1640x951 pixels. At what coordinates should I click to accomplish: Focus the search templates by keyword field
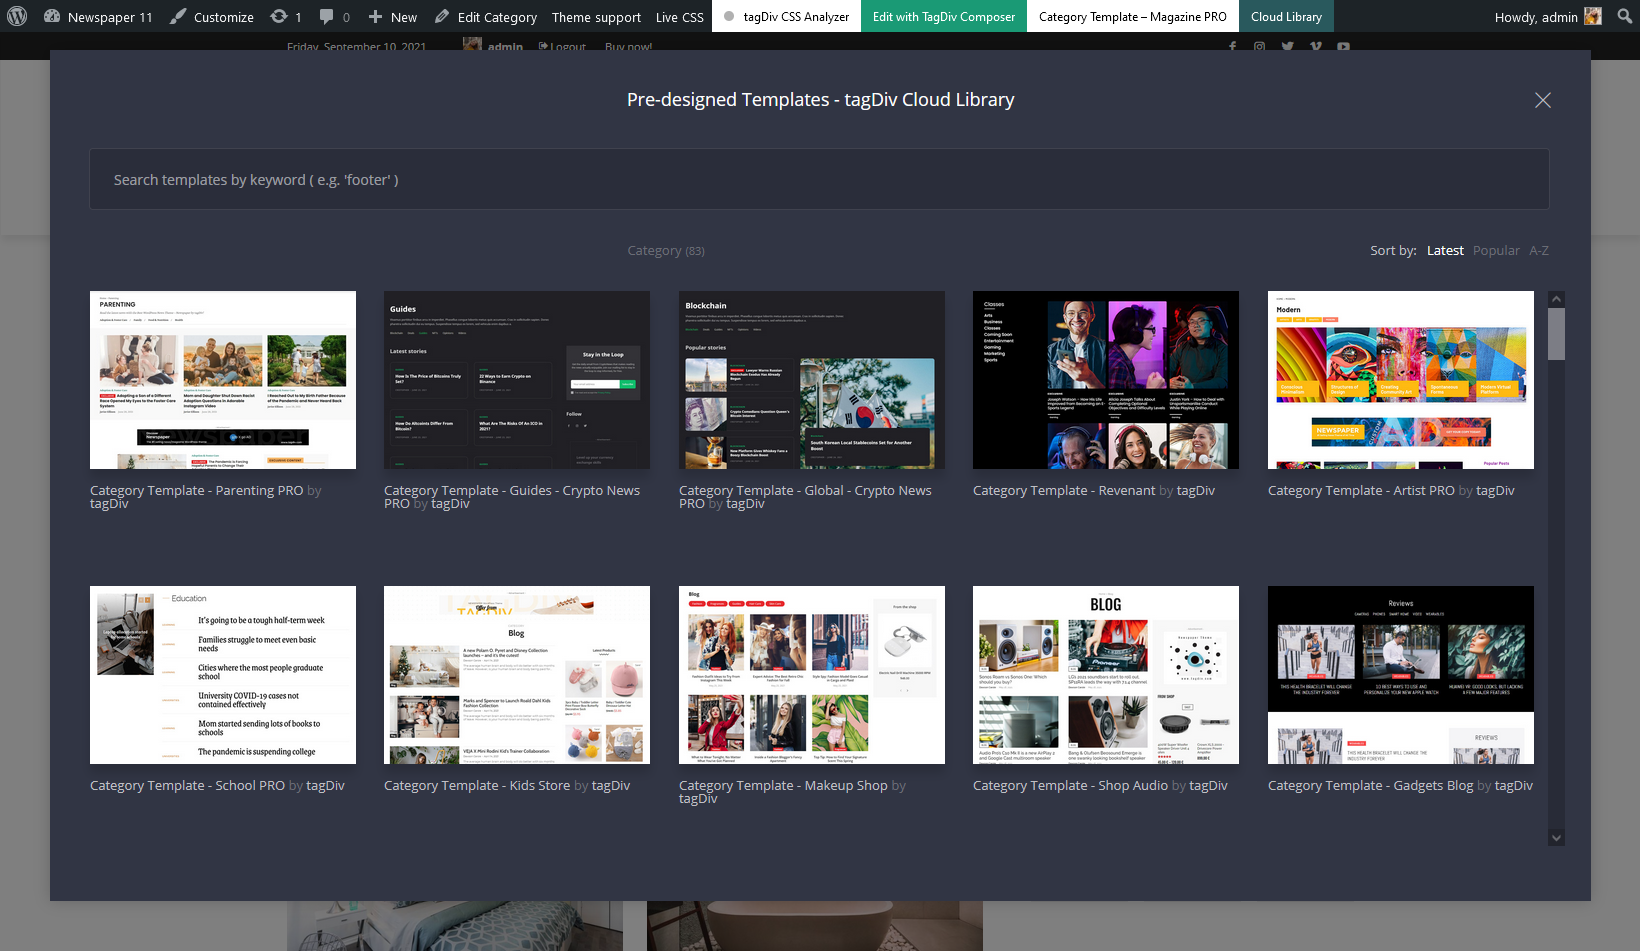click(819, 179)
